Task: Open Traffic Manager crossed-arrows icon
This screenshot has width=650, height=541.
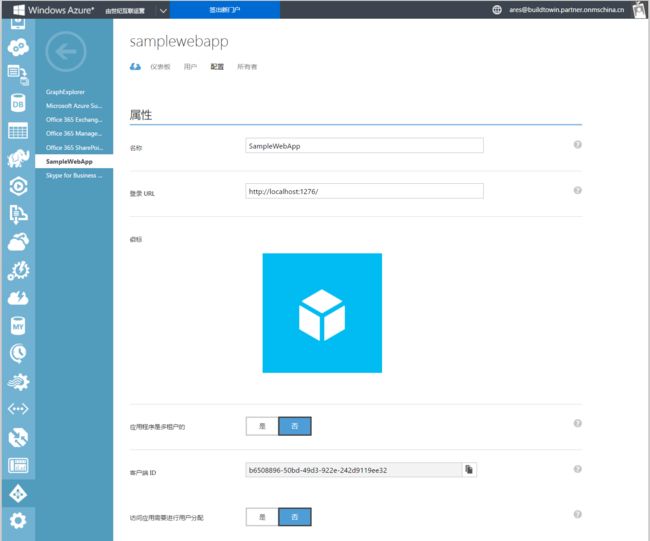Action: click(x=18, y=437)
